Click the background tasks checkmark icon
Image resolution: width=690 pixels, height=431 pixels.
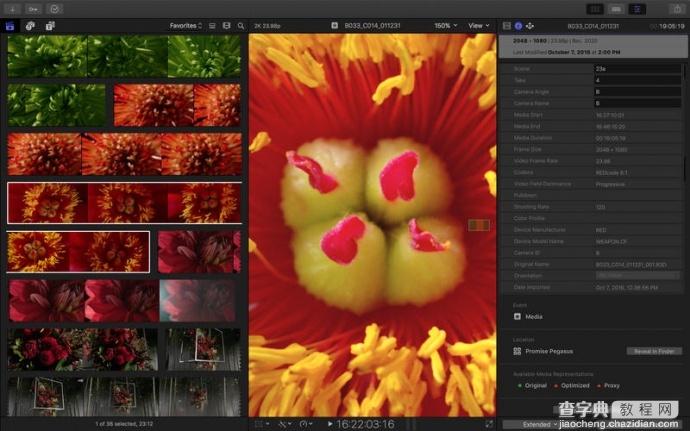point(54,8)
